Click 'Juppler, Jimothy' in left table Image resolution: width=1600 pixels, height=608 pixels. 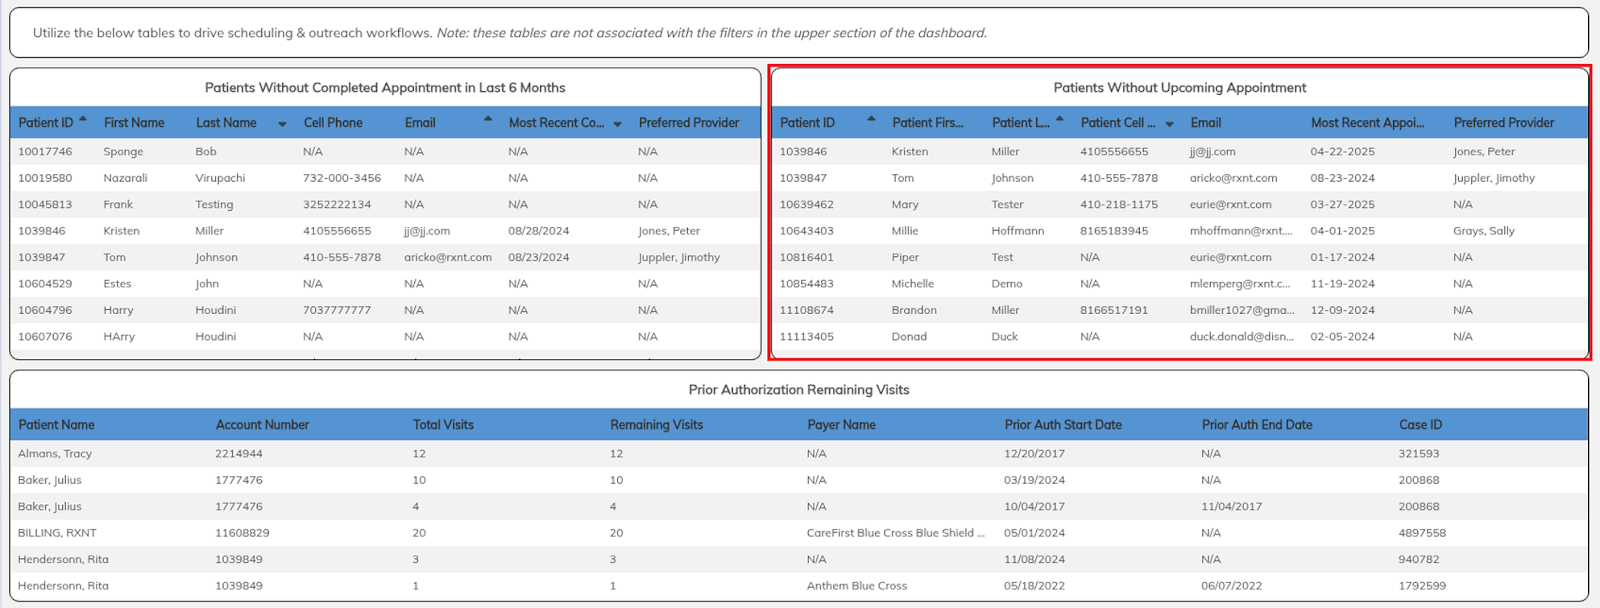point(679,258)
